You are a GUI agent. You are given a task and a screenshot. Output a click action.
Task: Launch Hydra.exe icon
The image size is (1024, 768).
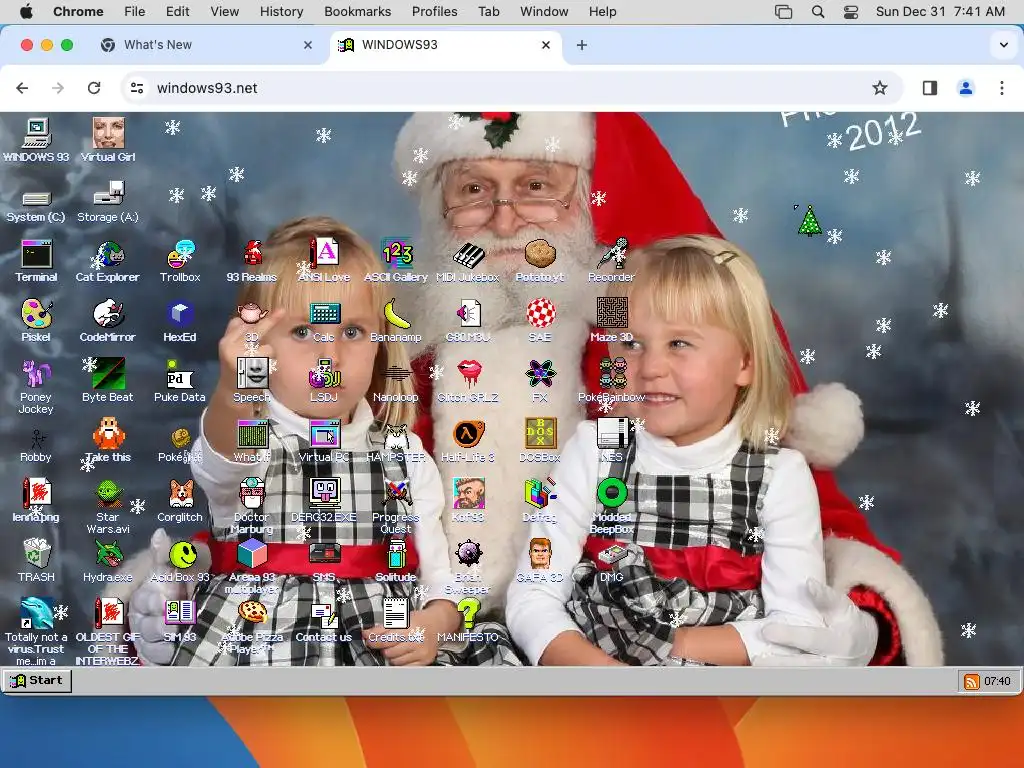click(x=108, y=554)
